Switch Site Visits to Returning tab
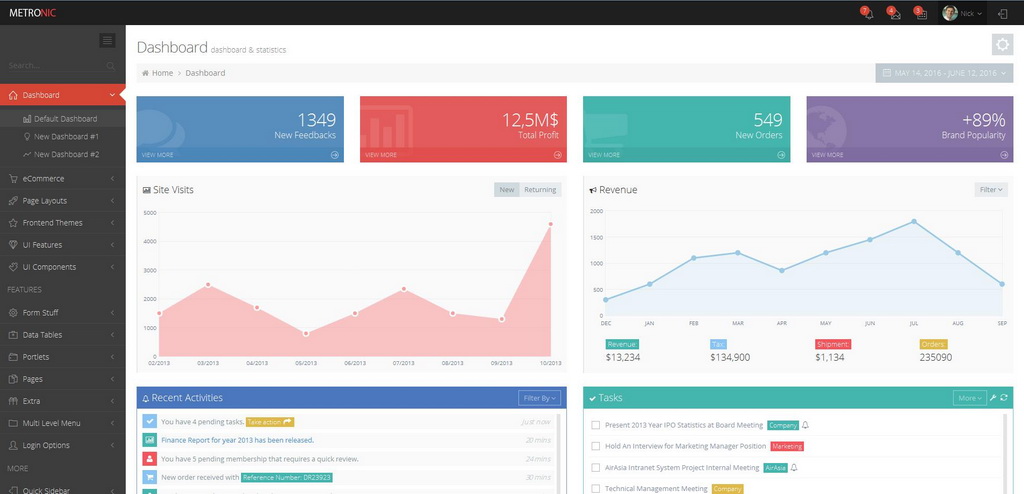Viewport: 1024px width, 494px height. coord(540,190)
